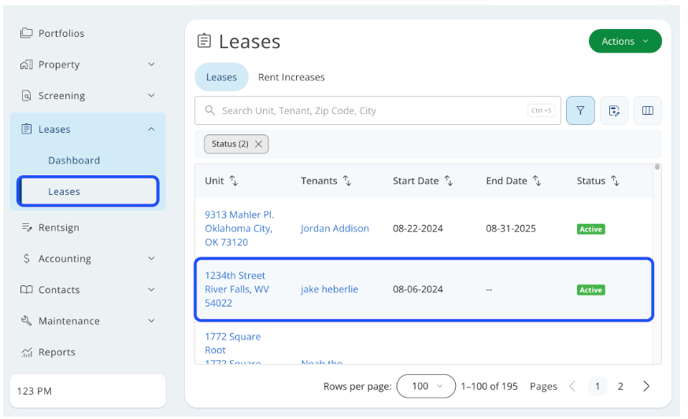
Task: Sort by Start Date column arrows
Action: [x=449, y=181]
